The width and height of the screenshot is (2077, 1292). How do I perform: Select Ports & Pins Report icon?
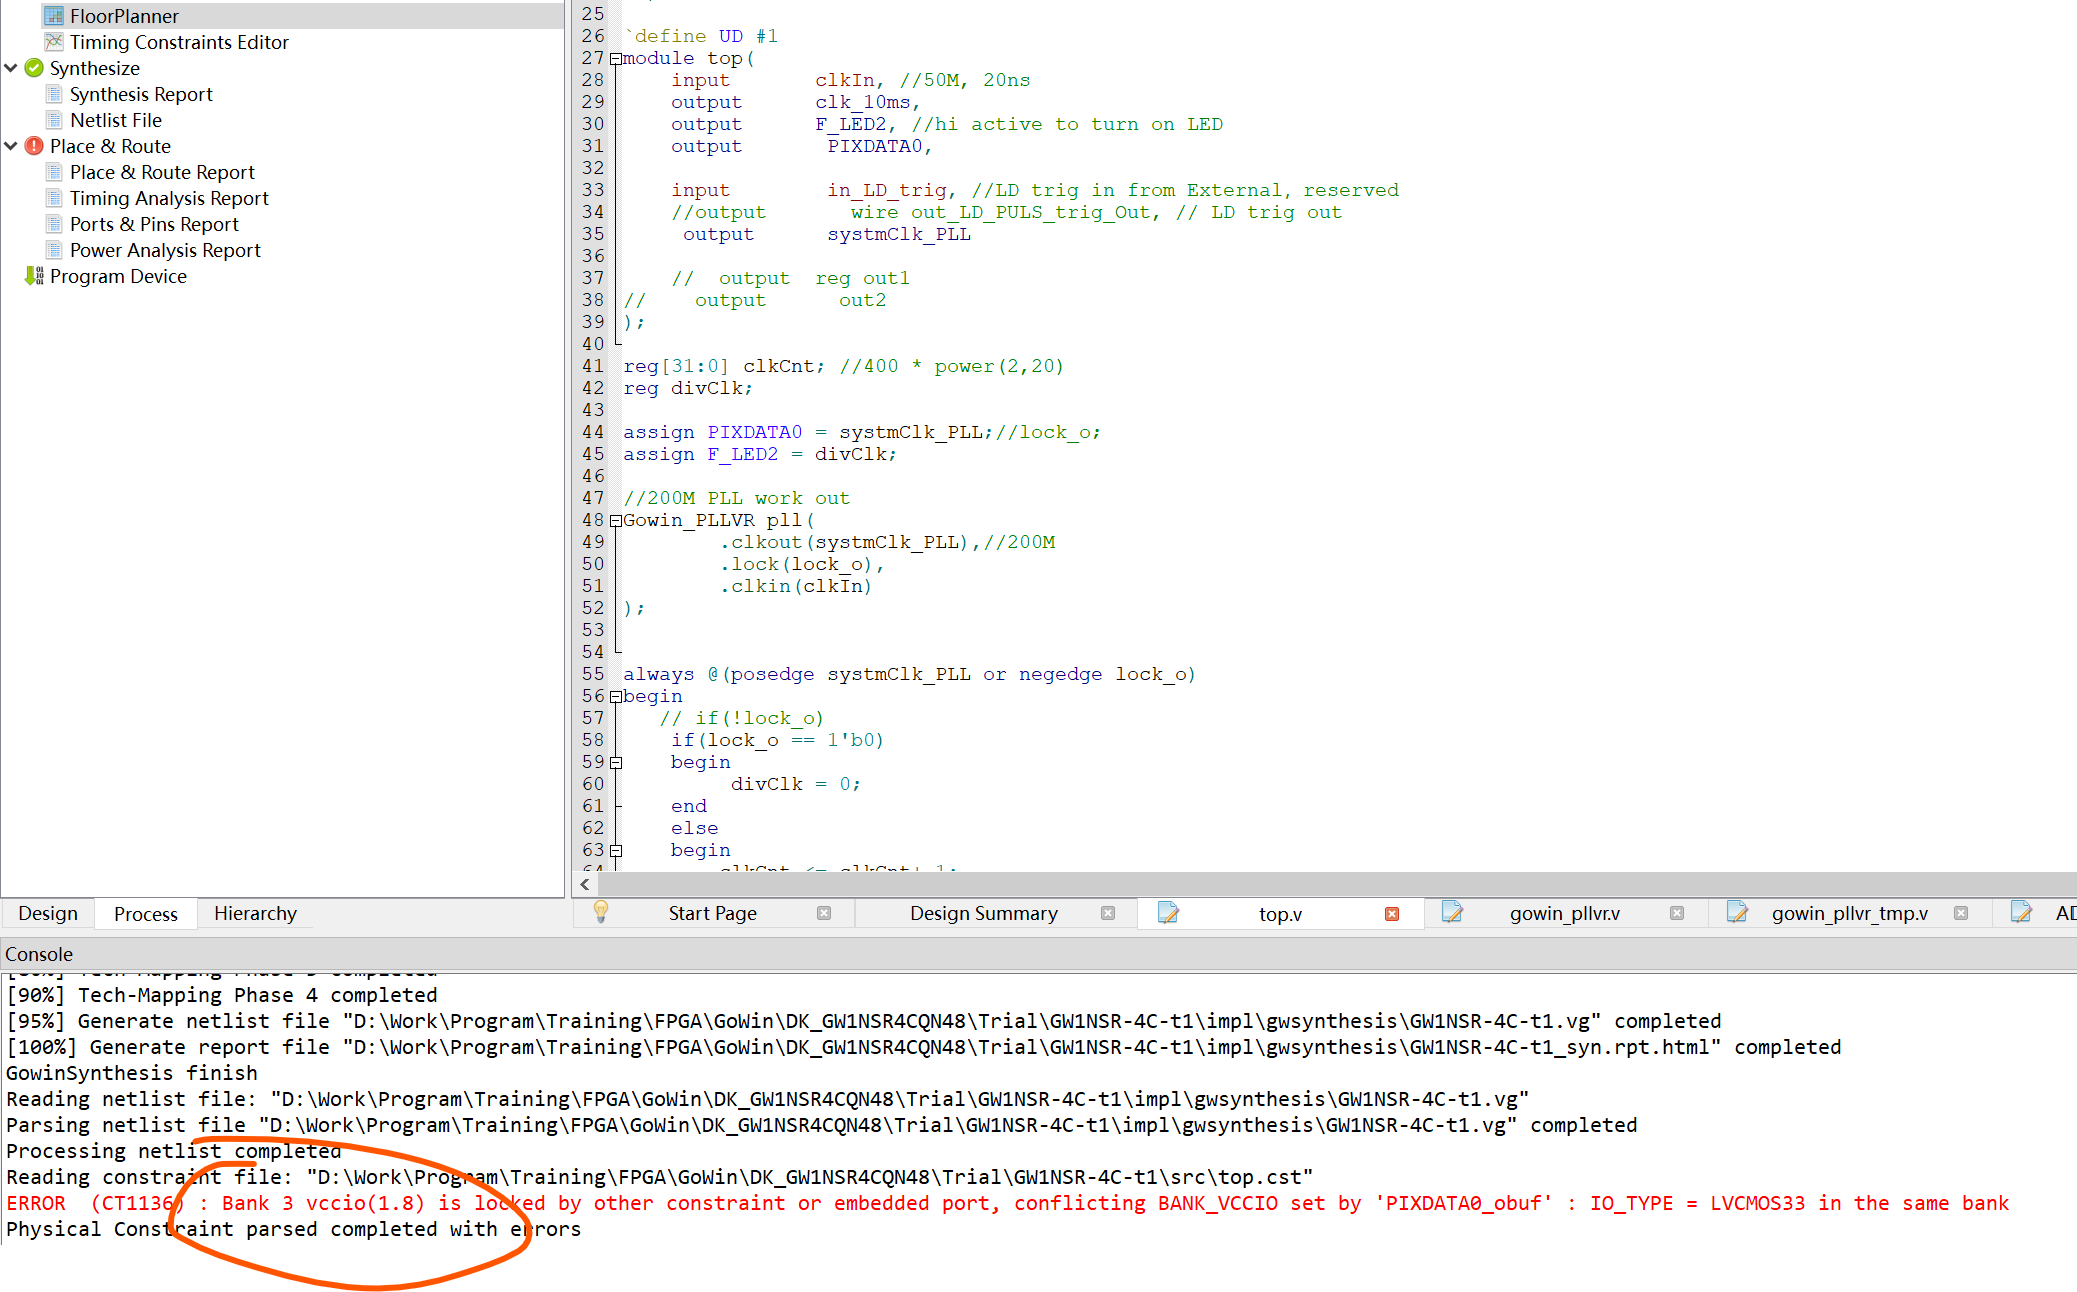pos(49,223)
